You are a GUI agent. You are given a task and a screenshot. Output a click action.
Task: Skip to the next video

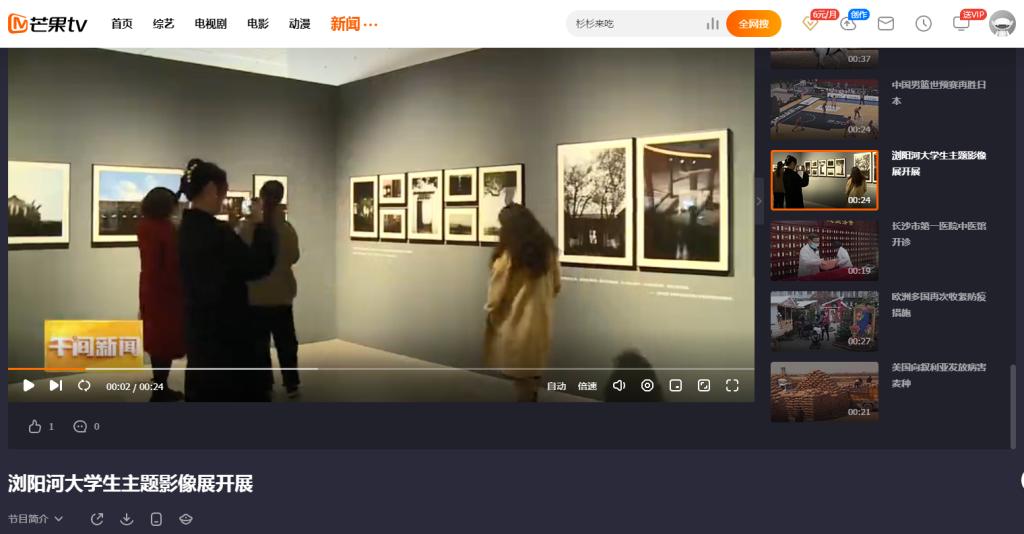[x=56, y=386]
